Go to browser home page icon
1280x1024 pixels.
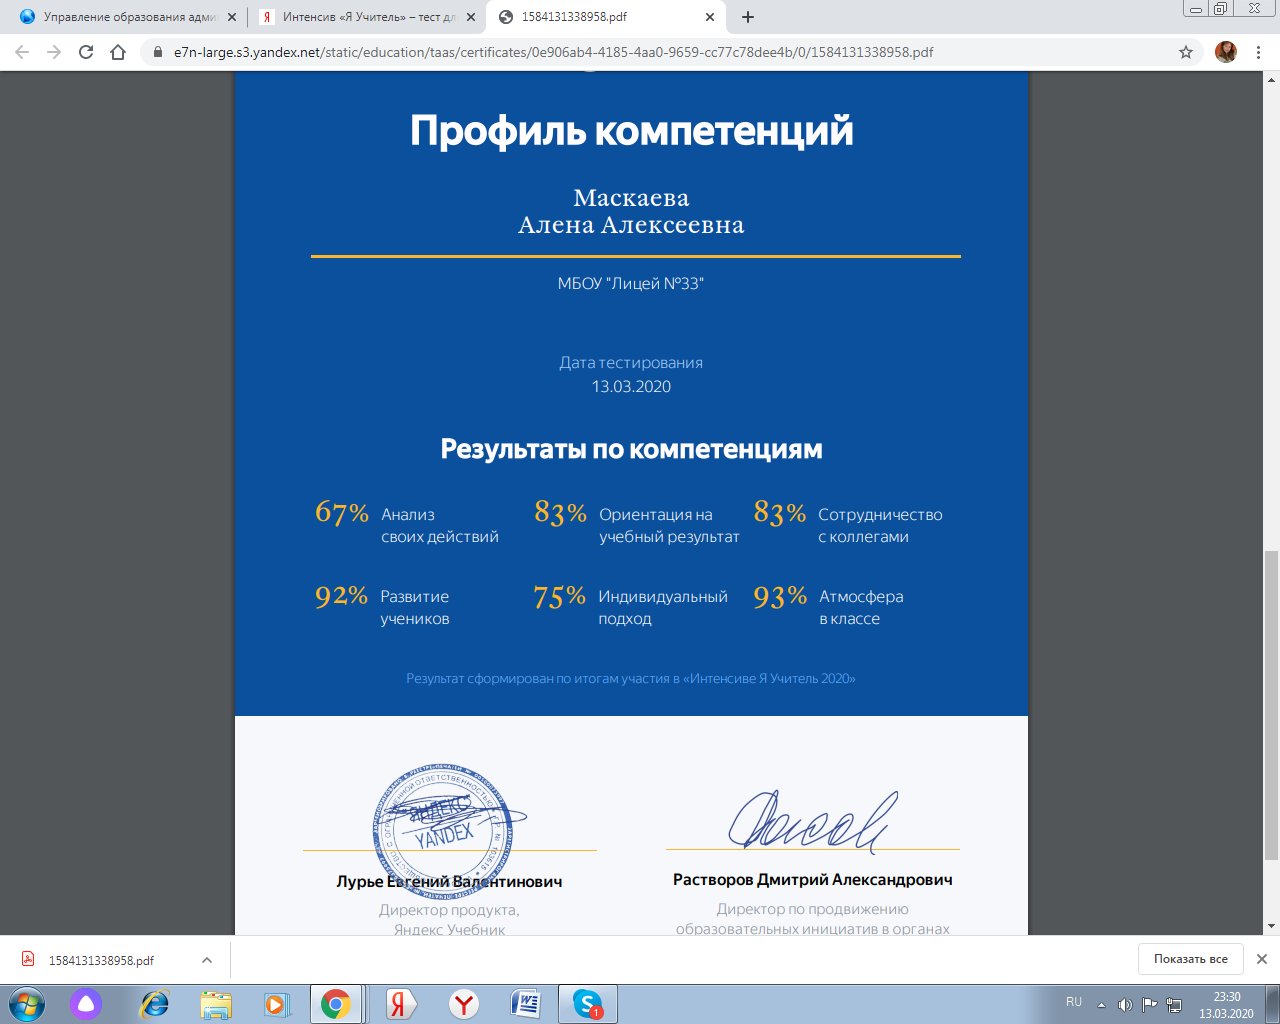pyautogui.click(x=118, y=52)
